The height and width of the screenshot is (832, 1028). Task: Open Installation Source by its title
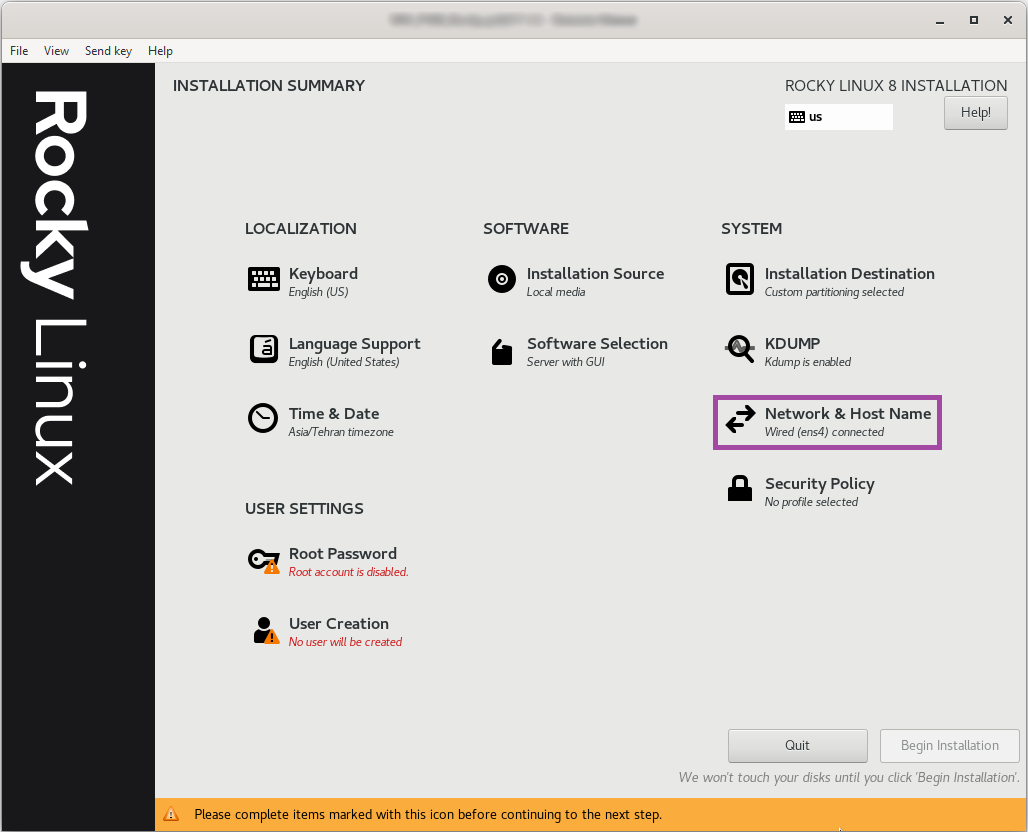tap(595, 273)
